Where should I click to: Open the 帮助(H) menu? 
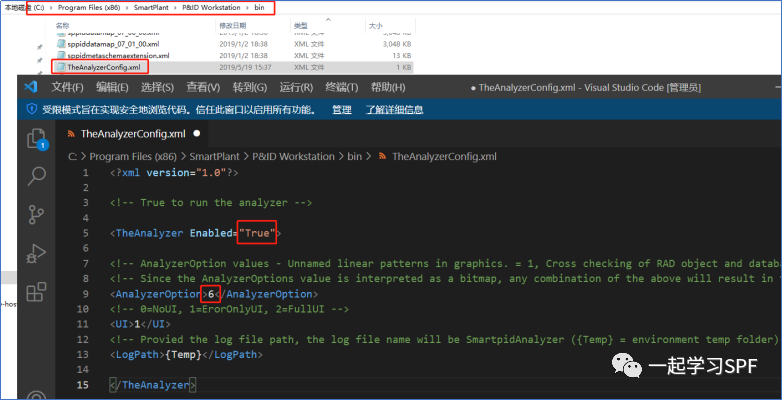coord(388,87)
